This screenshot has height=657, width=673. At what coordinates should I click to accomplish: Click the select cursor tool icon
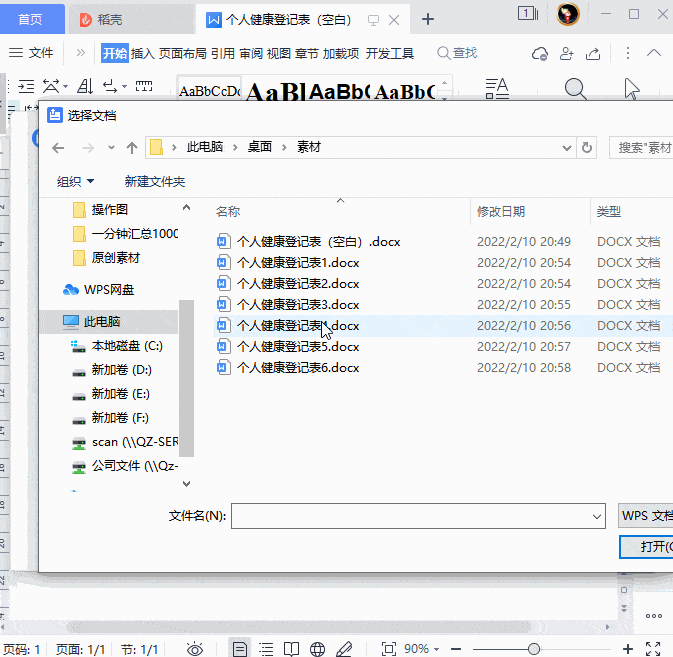632,89
